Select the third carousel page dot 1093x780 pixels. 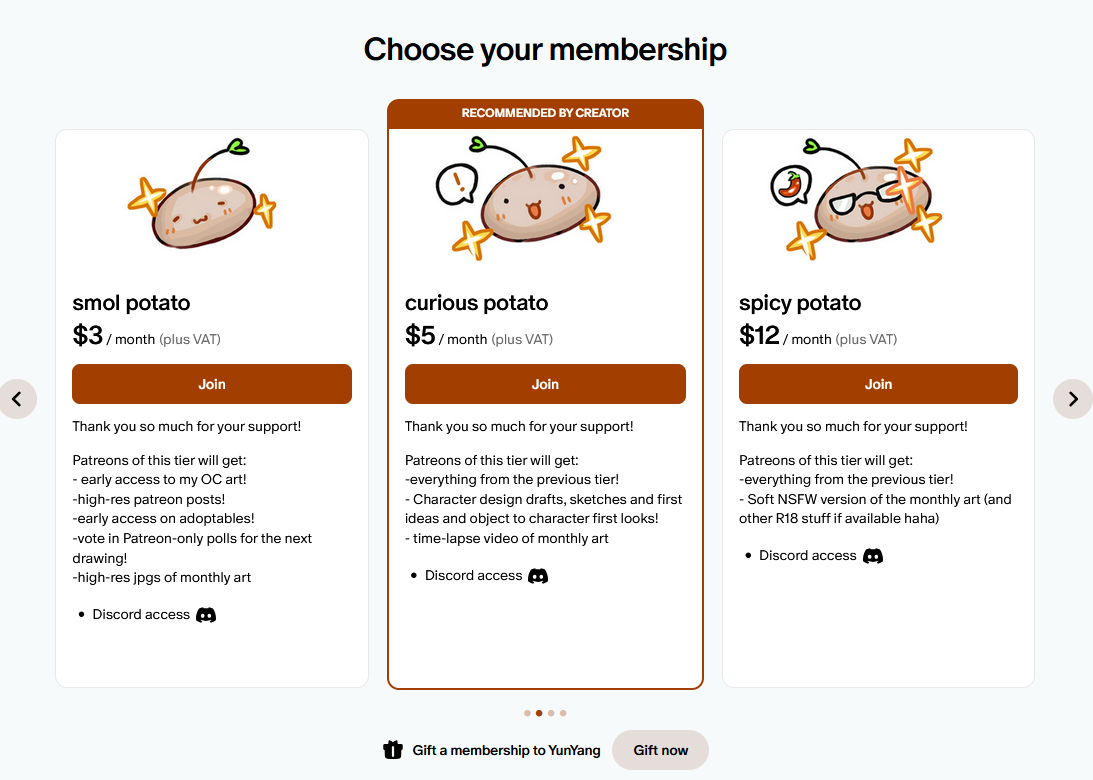point(551,713)
